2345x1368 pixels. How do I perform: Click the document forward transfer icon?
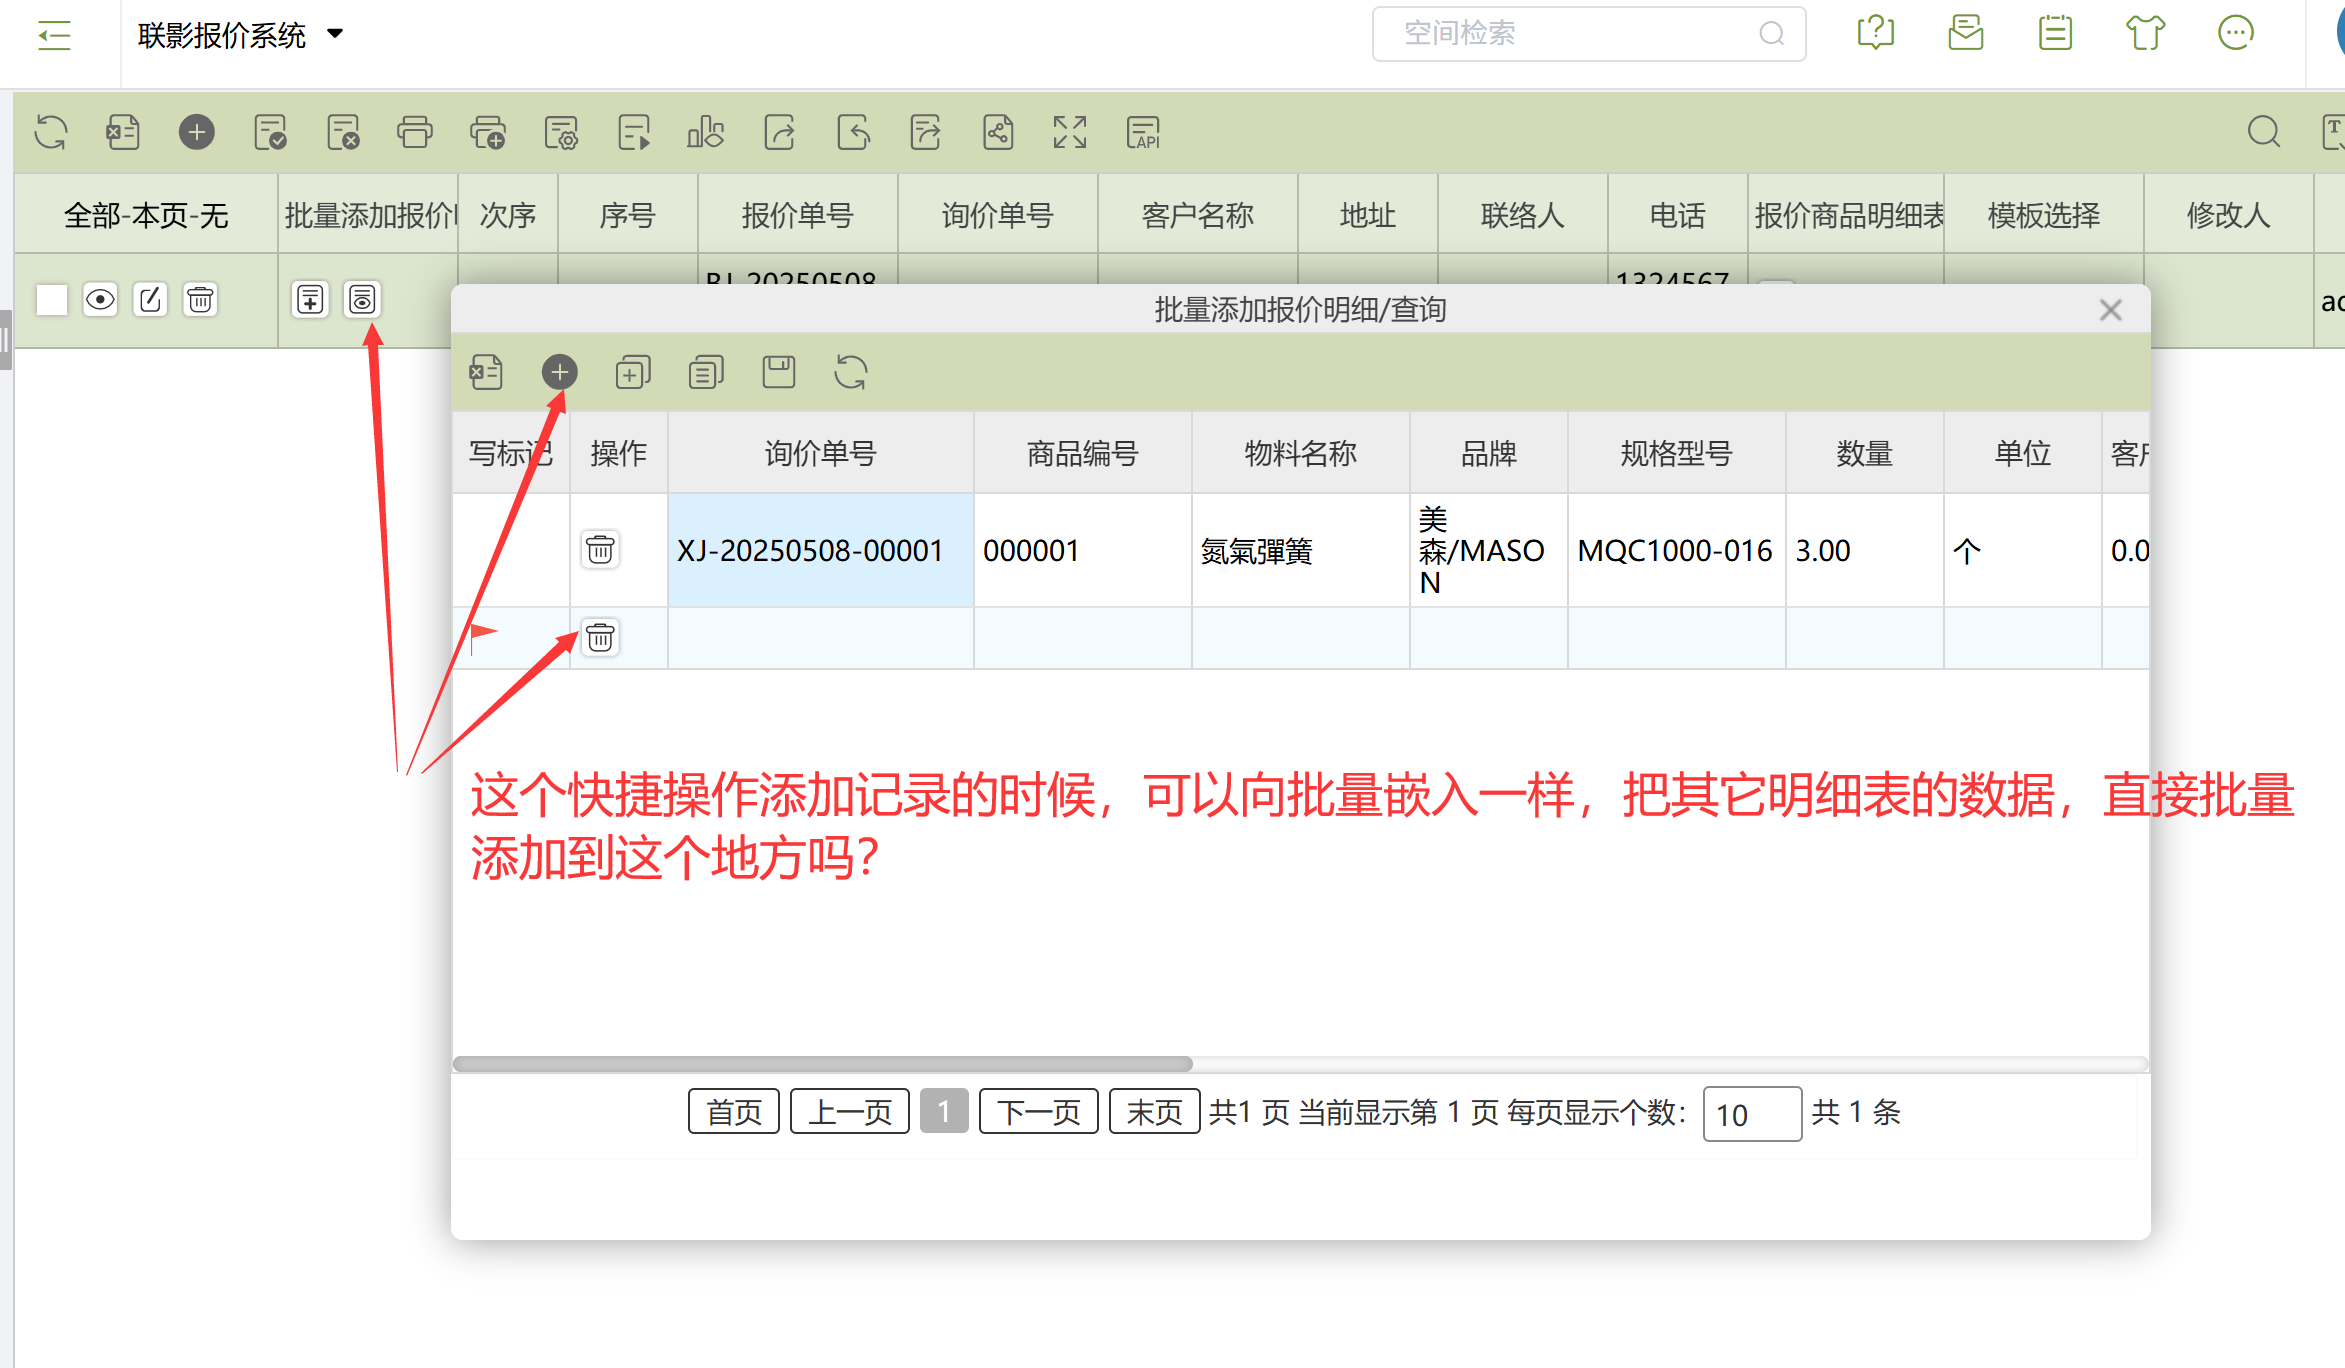click(x=926, y=132)
